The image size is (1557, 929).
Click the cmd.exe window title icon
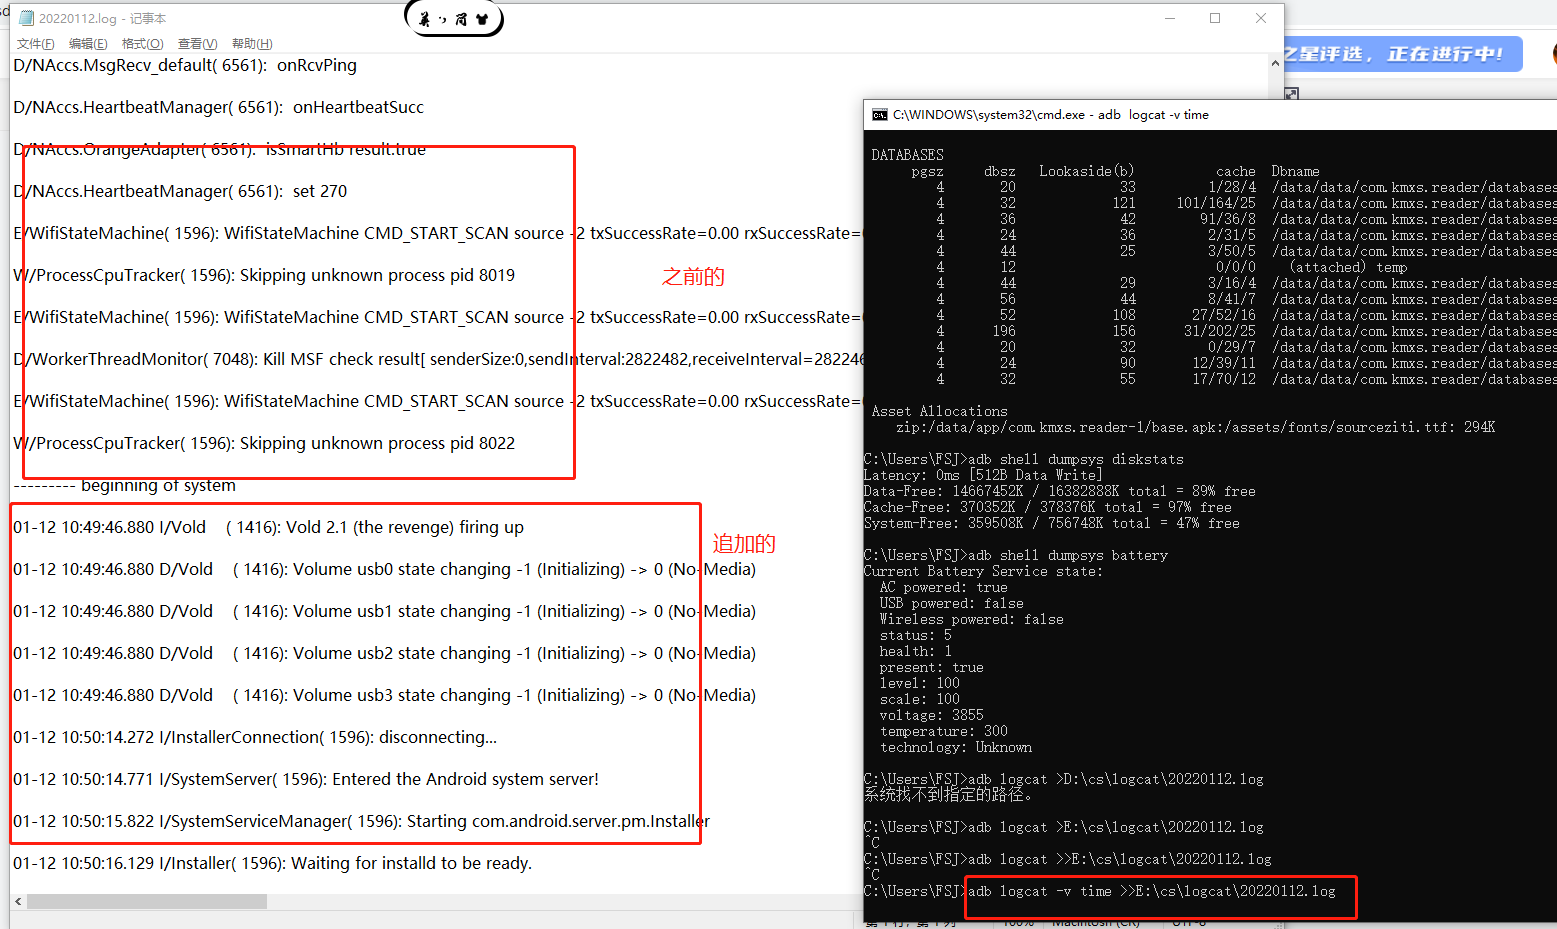coord(880,115)
